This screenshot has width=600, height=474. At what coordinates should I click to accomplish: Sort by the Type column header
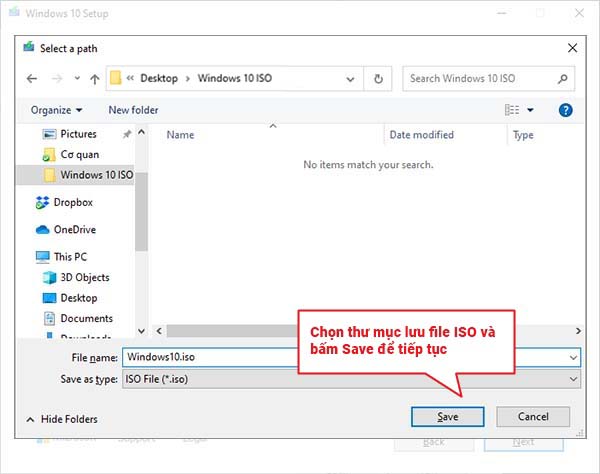523,135
